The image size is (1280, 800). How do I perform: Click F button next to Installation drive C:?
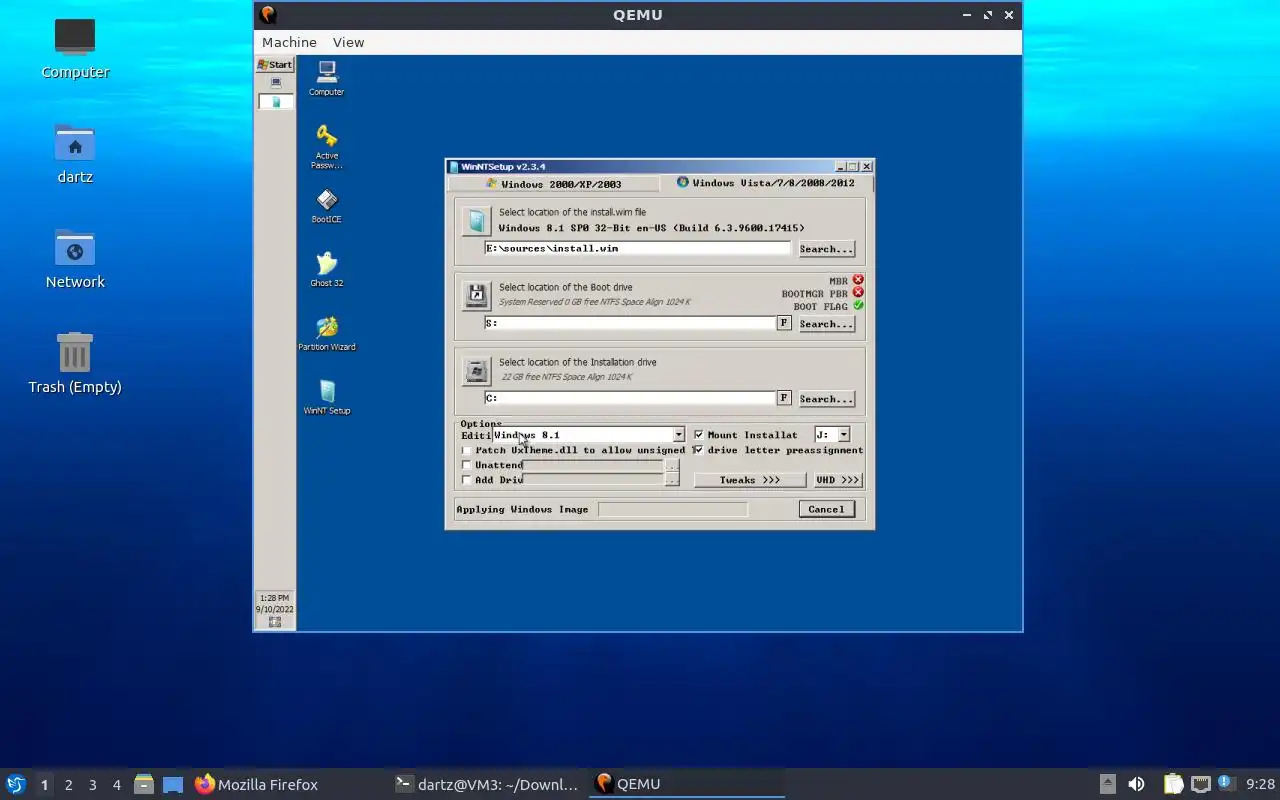[784, 398]
